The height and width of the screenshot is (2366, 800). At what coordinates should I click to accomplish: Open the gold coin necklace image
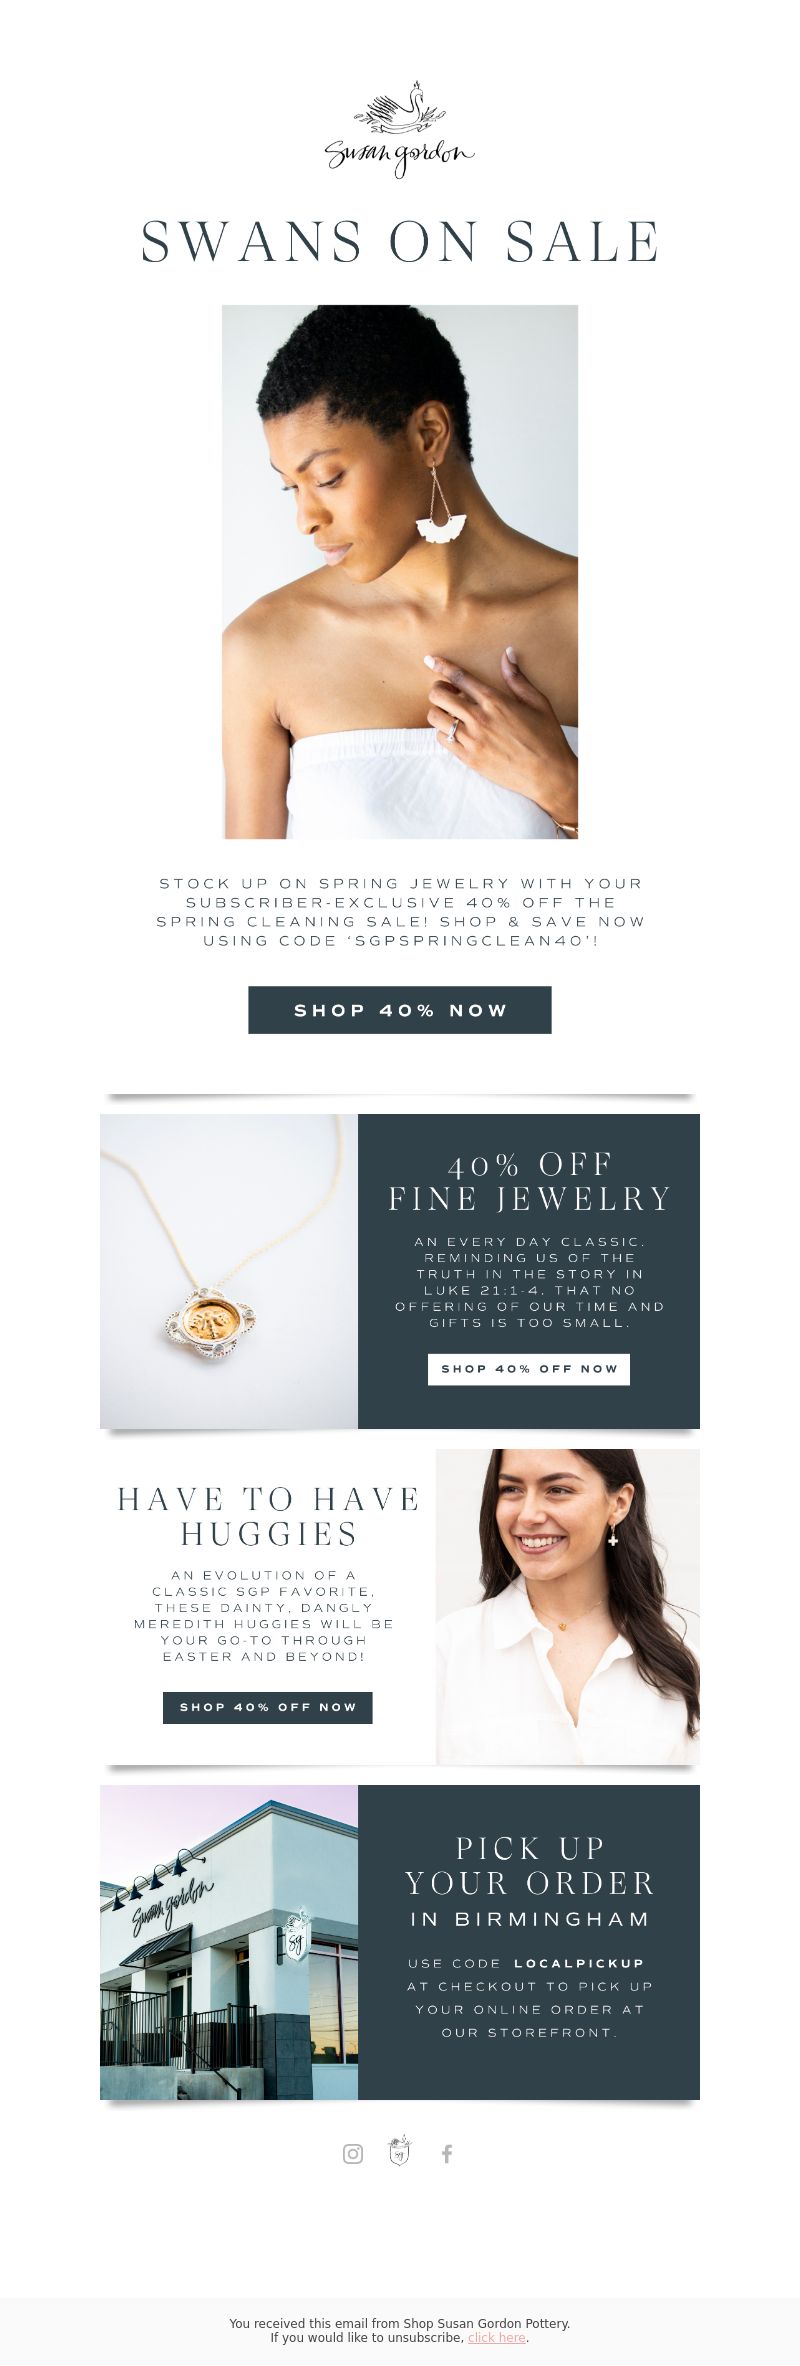(x=229, y=1271)
